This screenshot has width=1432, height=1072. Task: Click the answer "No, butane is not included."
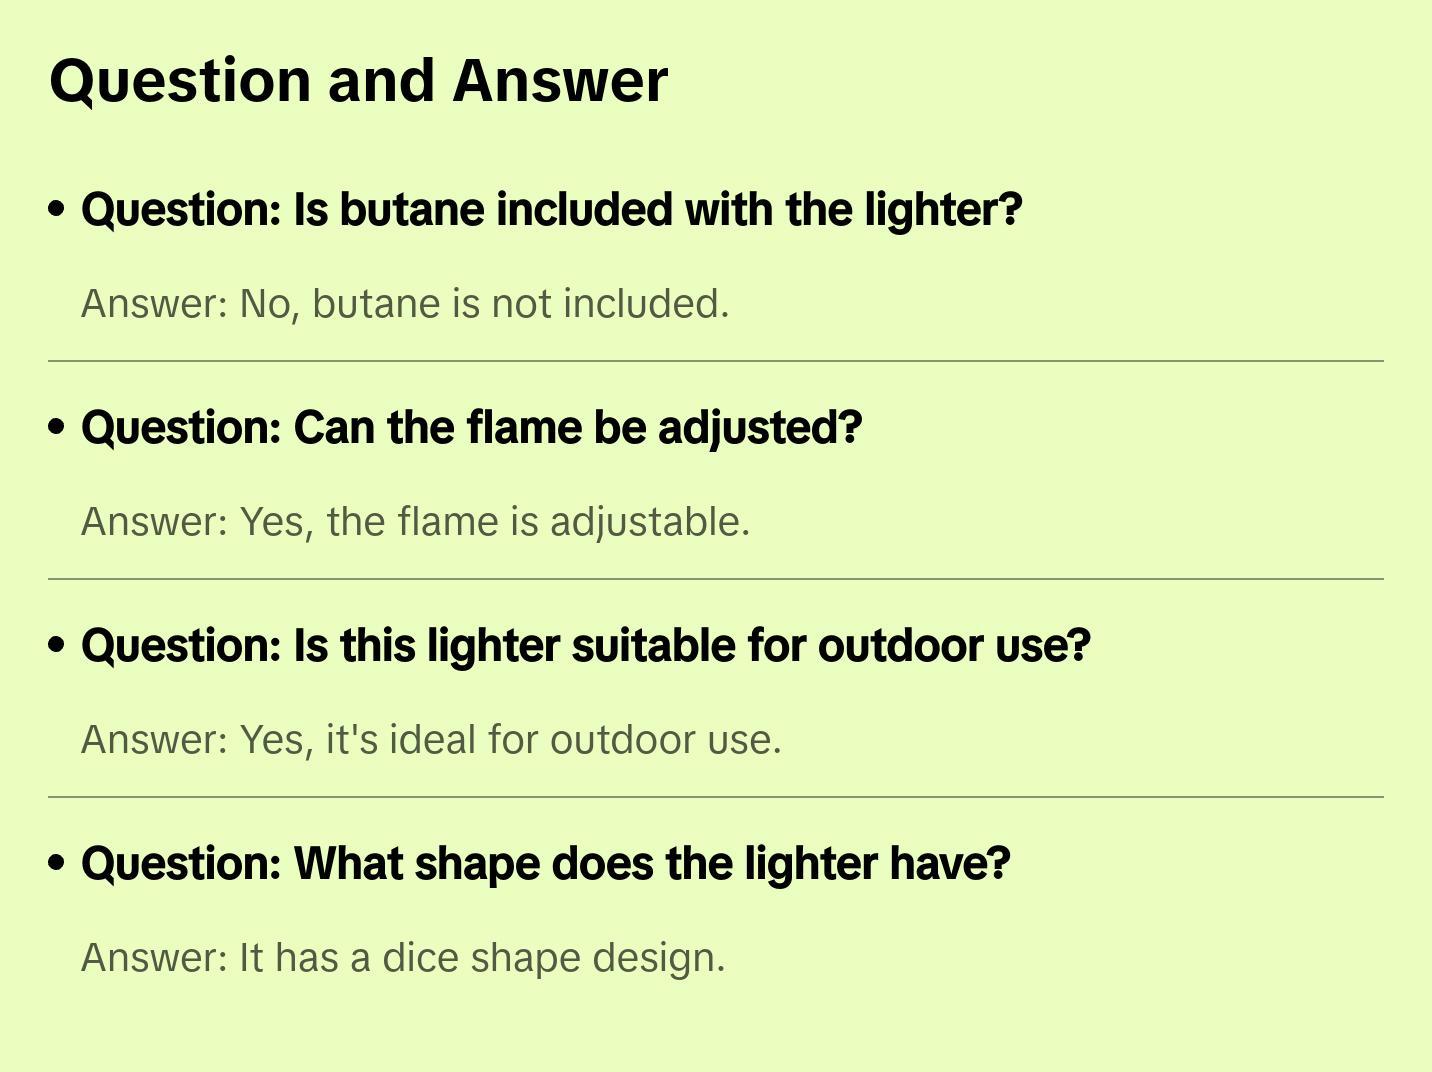pyautogui.click(x=405, y=304)
